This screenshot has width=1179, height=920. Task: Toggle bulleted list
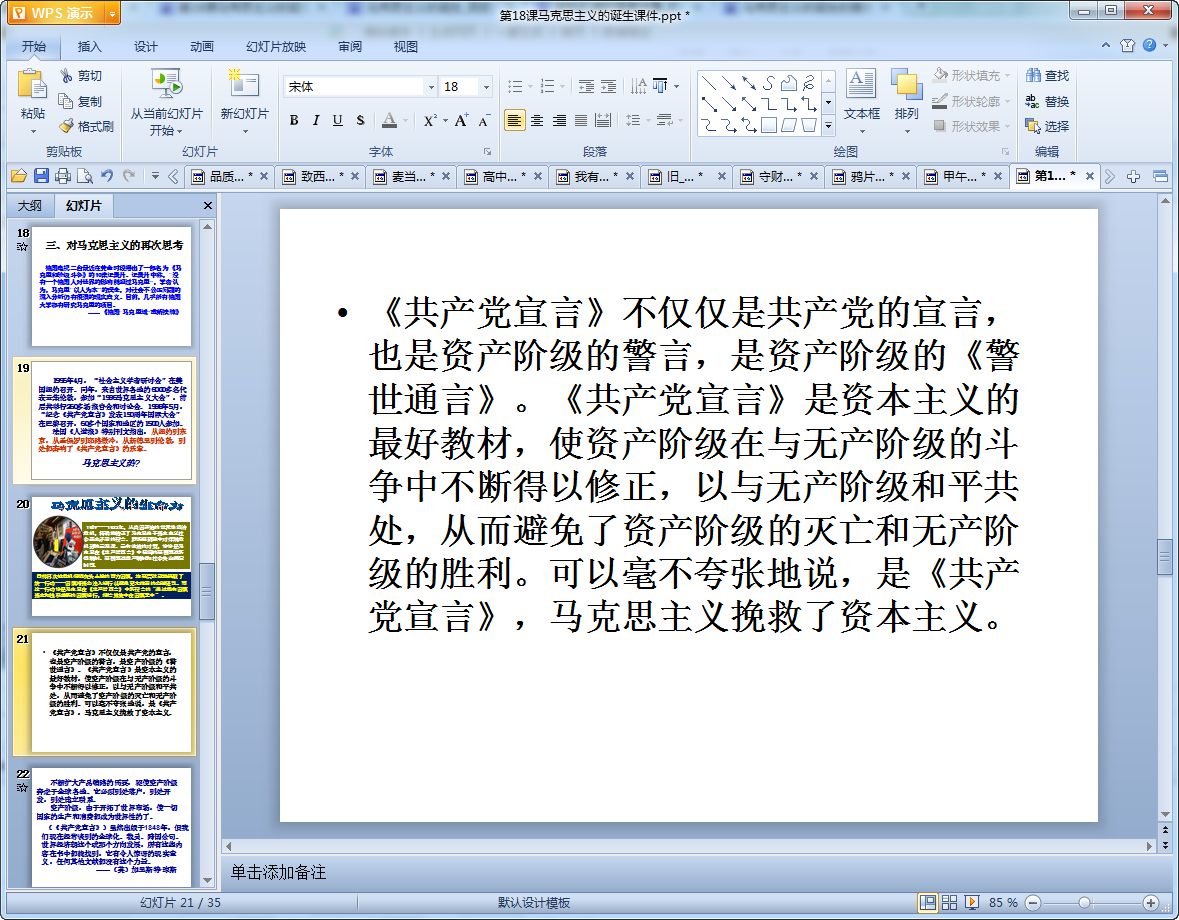coord(515,86)
